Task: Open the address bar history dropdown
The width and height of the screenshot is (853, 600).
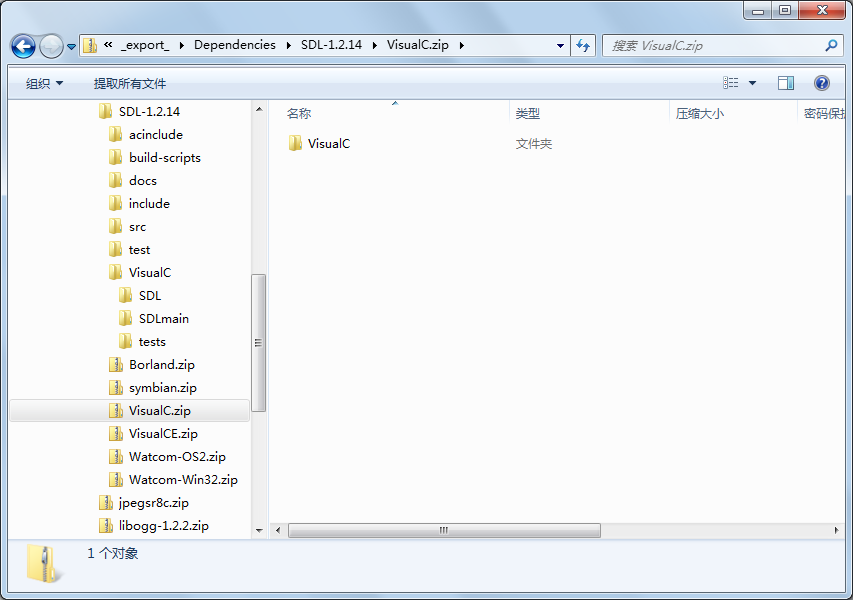Action: click(x=561, y=45)
